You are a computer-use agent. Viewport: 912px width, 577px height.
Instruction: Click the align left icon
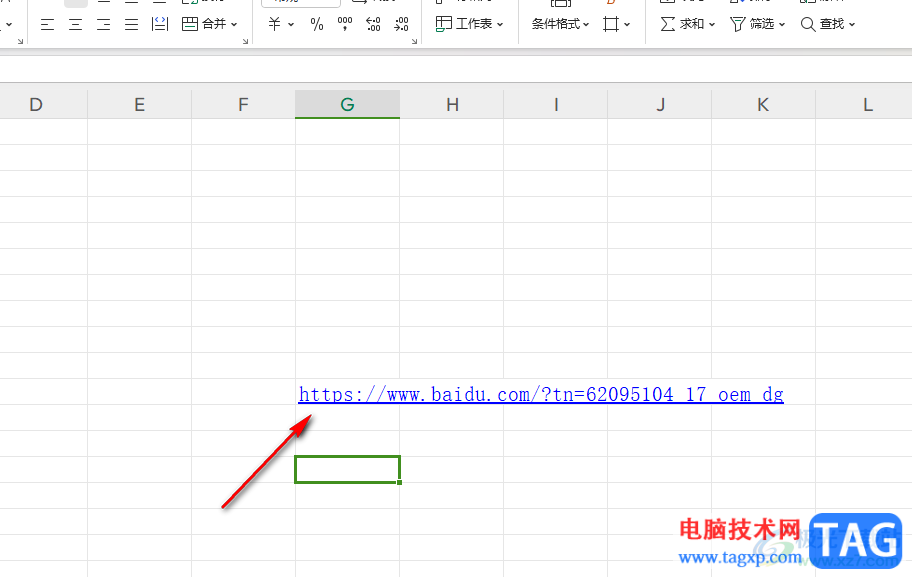tap(48, 24)
